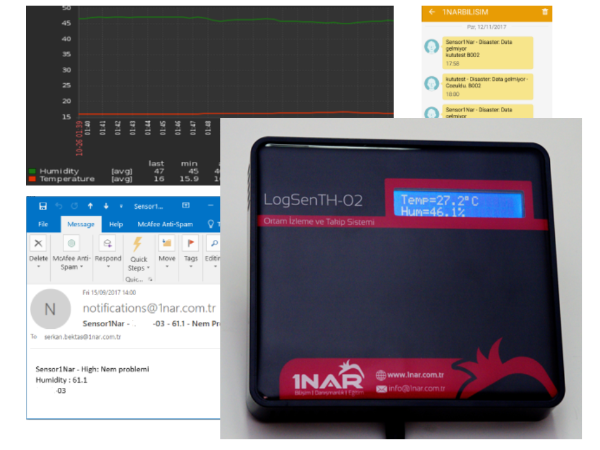Click the LogSenTH-02 device name
Viewport: 600px width, 450px height.
[x=313, y=200]
